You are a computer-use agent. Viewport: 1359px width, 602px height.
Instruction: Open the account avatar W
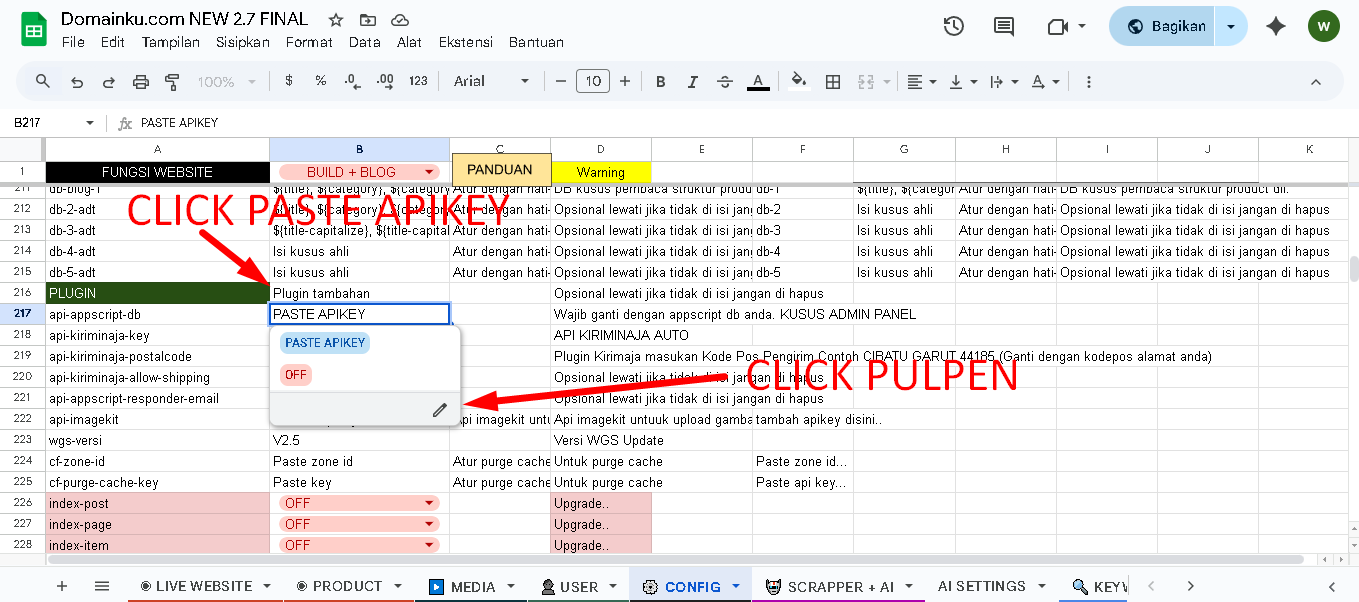pos(1324,26)
